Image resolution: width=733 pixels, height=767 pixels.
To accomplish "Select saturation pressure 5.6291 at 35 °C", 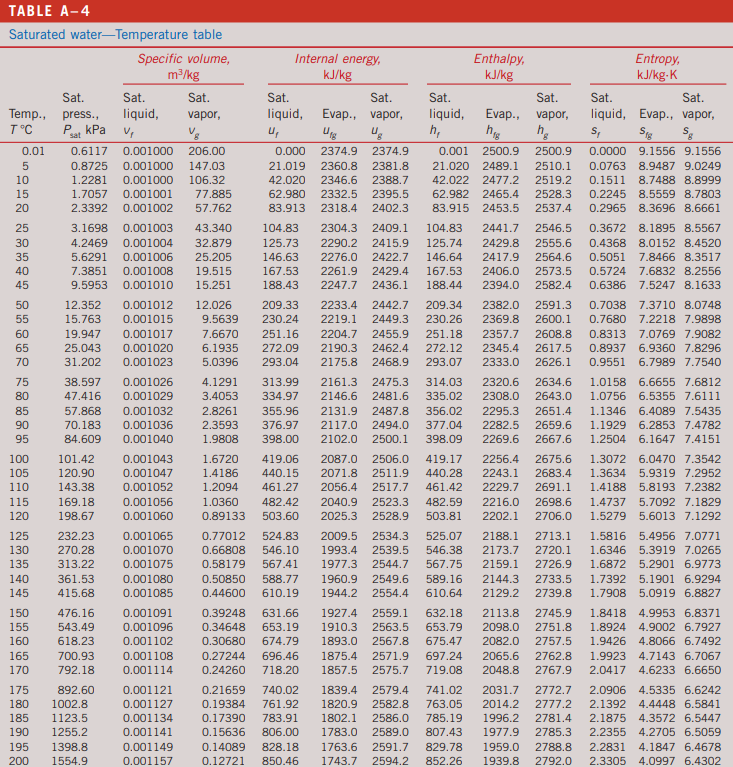I will click(x=89, y=257).
